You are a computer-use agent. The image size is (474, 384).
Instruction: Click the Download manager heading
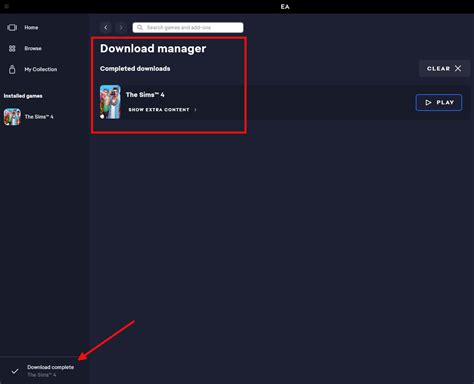coord(153,49)
